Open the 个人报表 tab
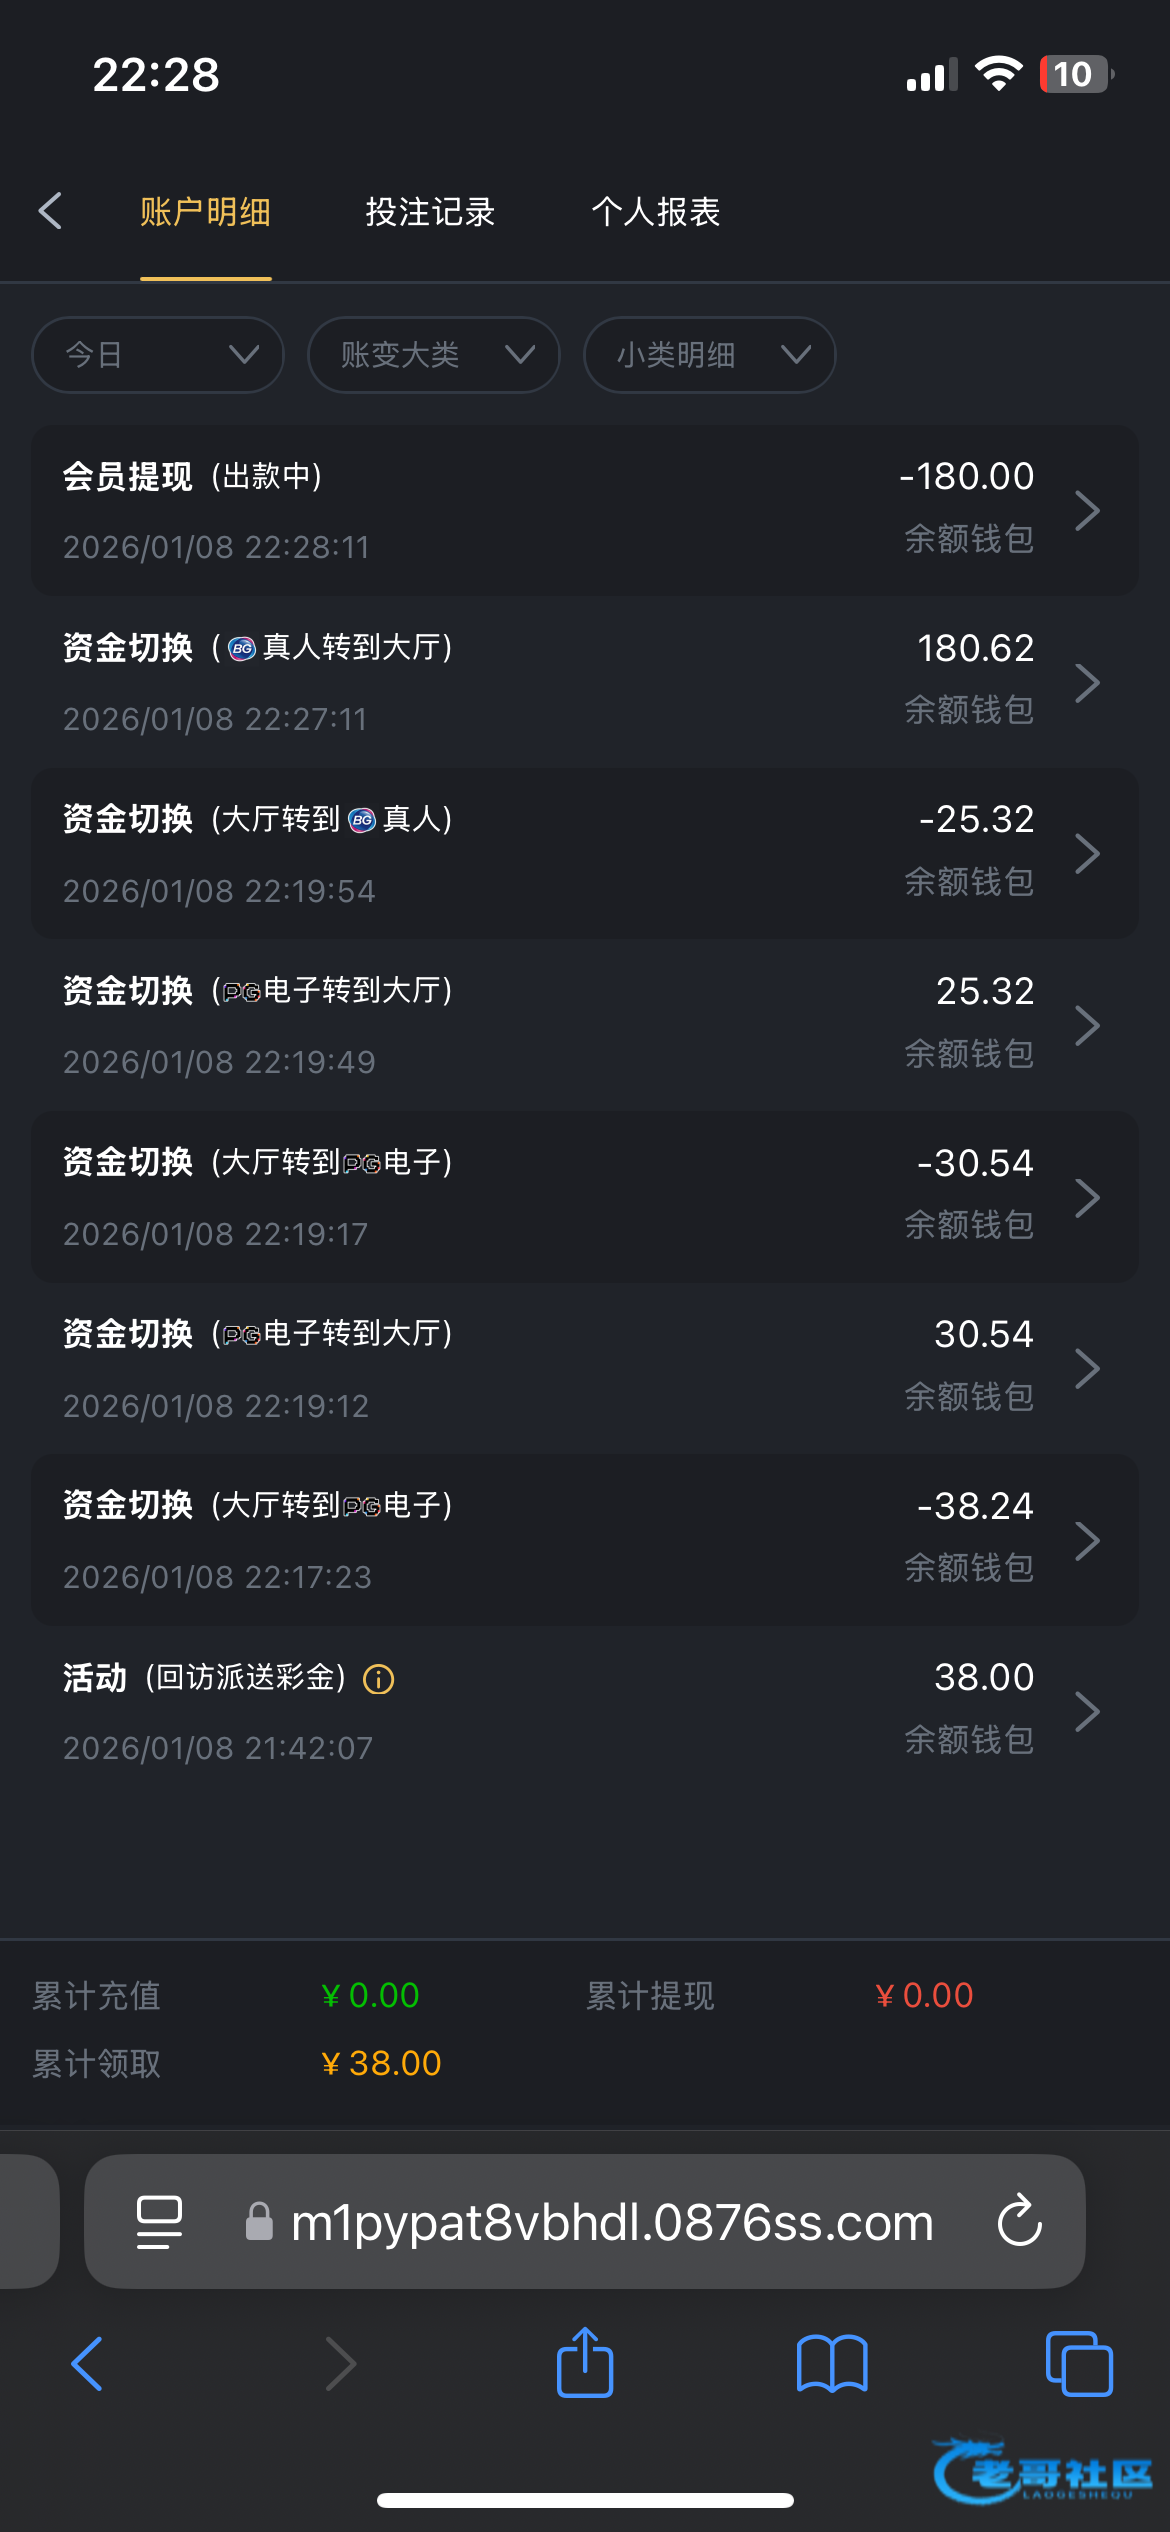Image resolution: width=1170 pixels, height=2532 pixels. pyautogui.click(x=656, y=212)
